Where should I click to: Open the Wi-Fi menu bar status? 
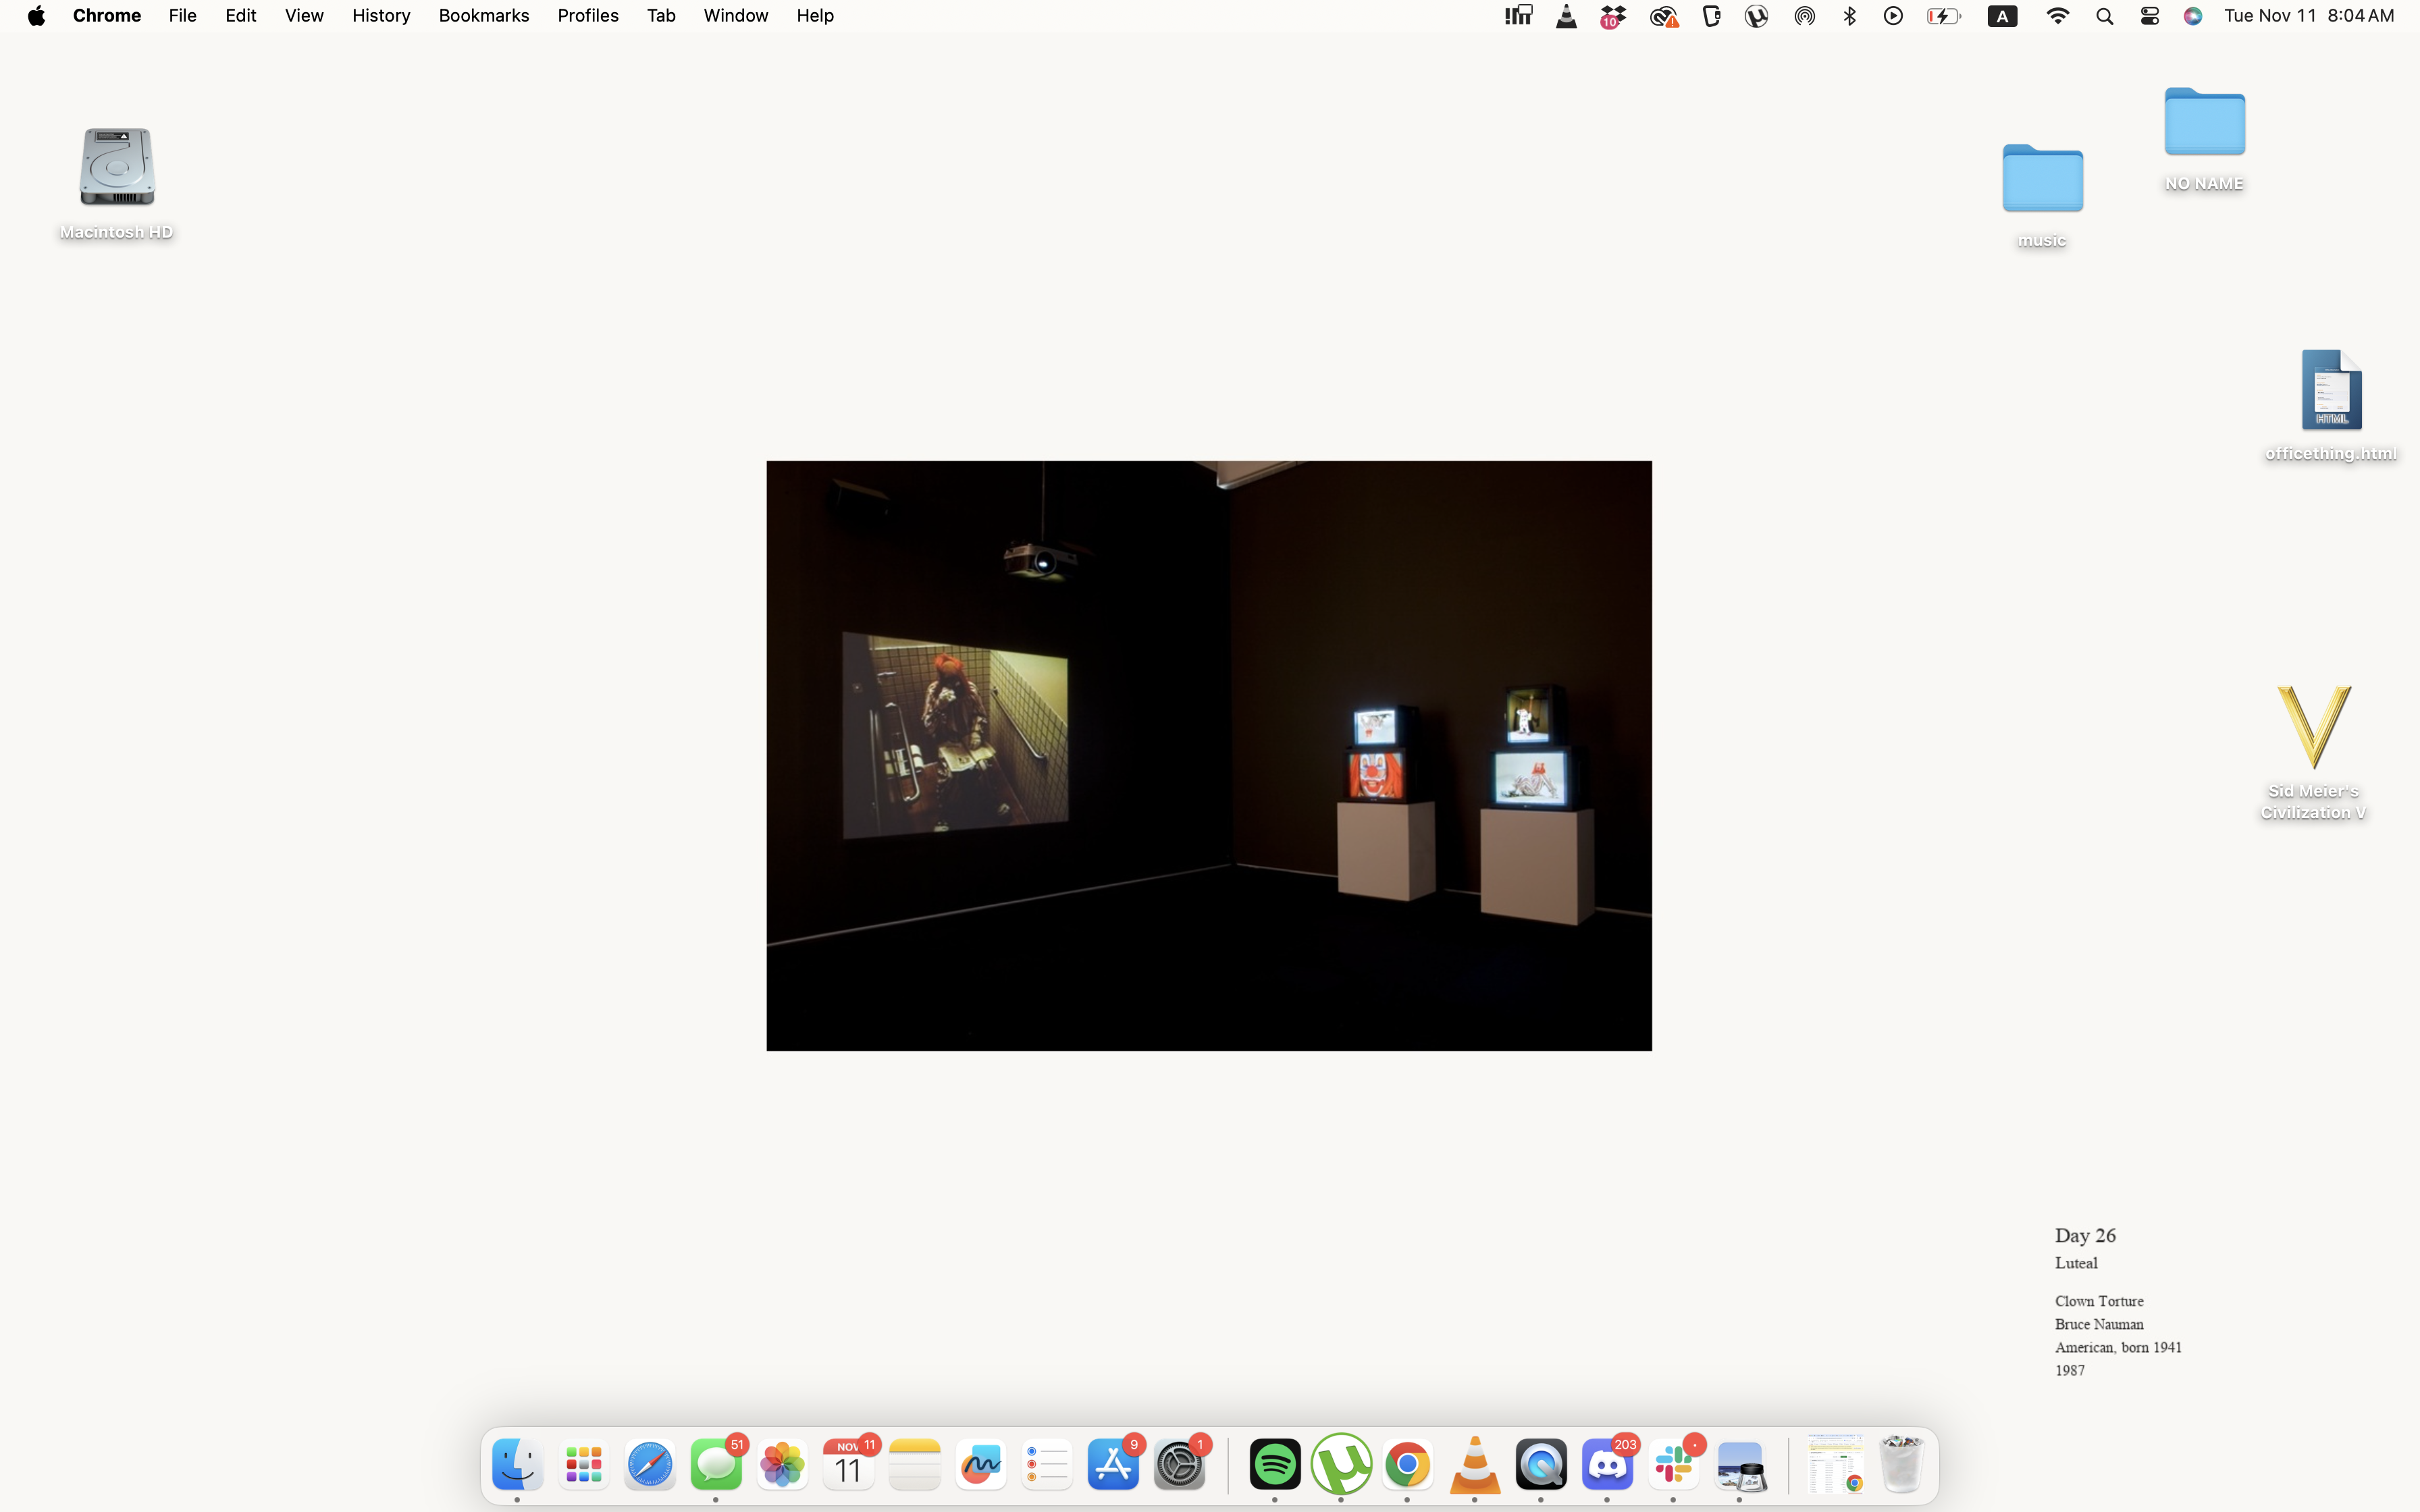coord(2058,15)
